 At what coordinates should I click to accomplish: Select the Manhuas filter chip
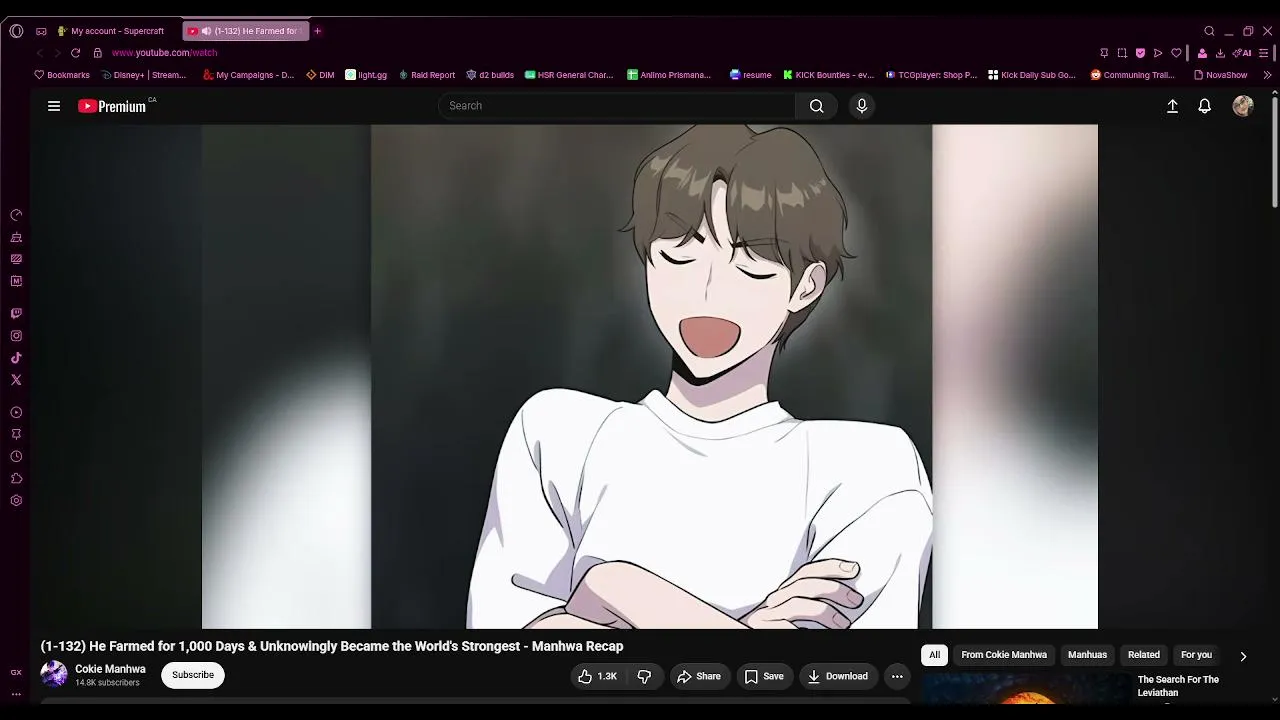[1087, 655]
